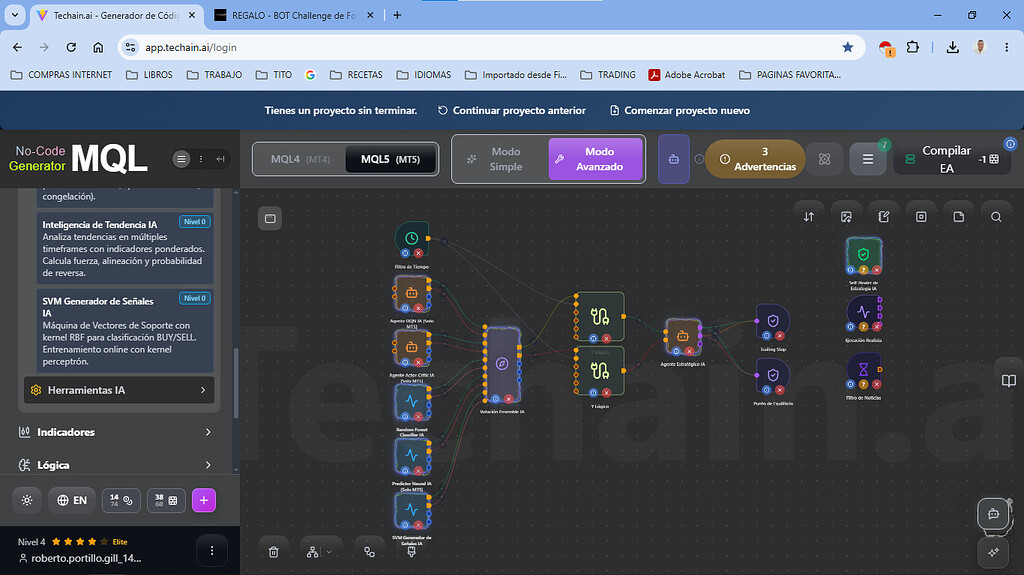Open a new browser tab
This screenshot has width=1024, height=575.
pyautogui.click(x=397, y=15)
